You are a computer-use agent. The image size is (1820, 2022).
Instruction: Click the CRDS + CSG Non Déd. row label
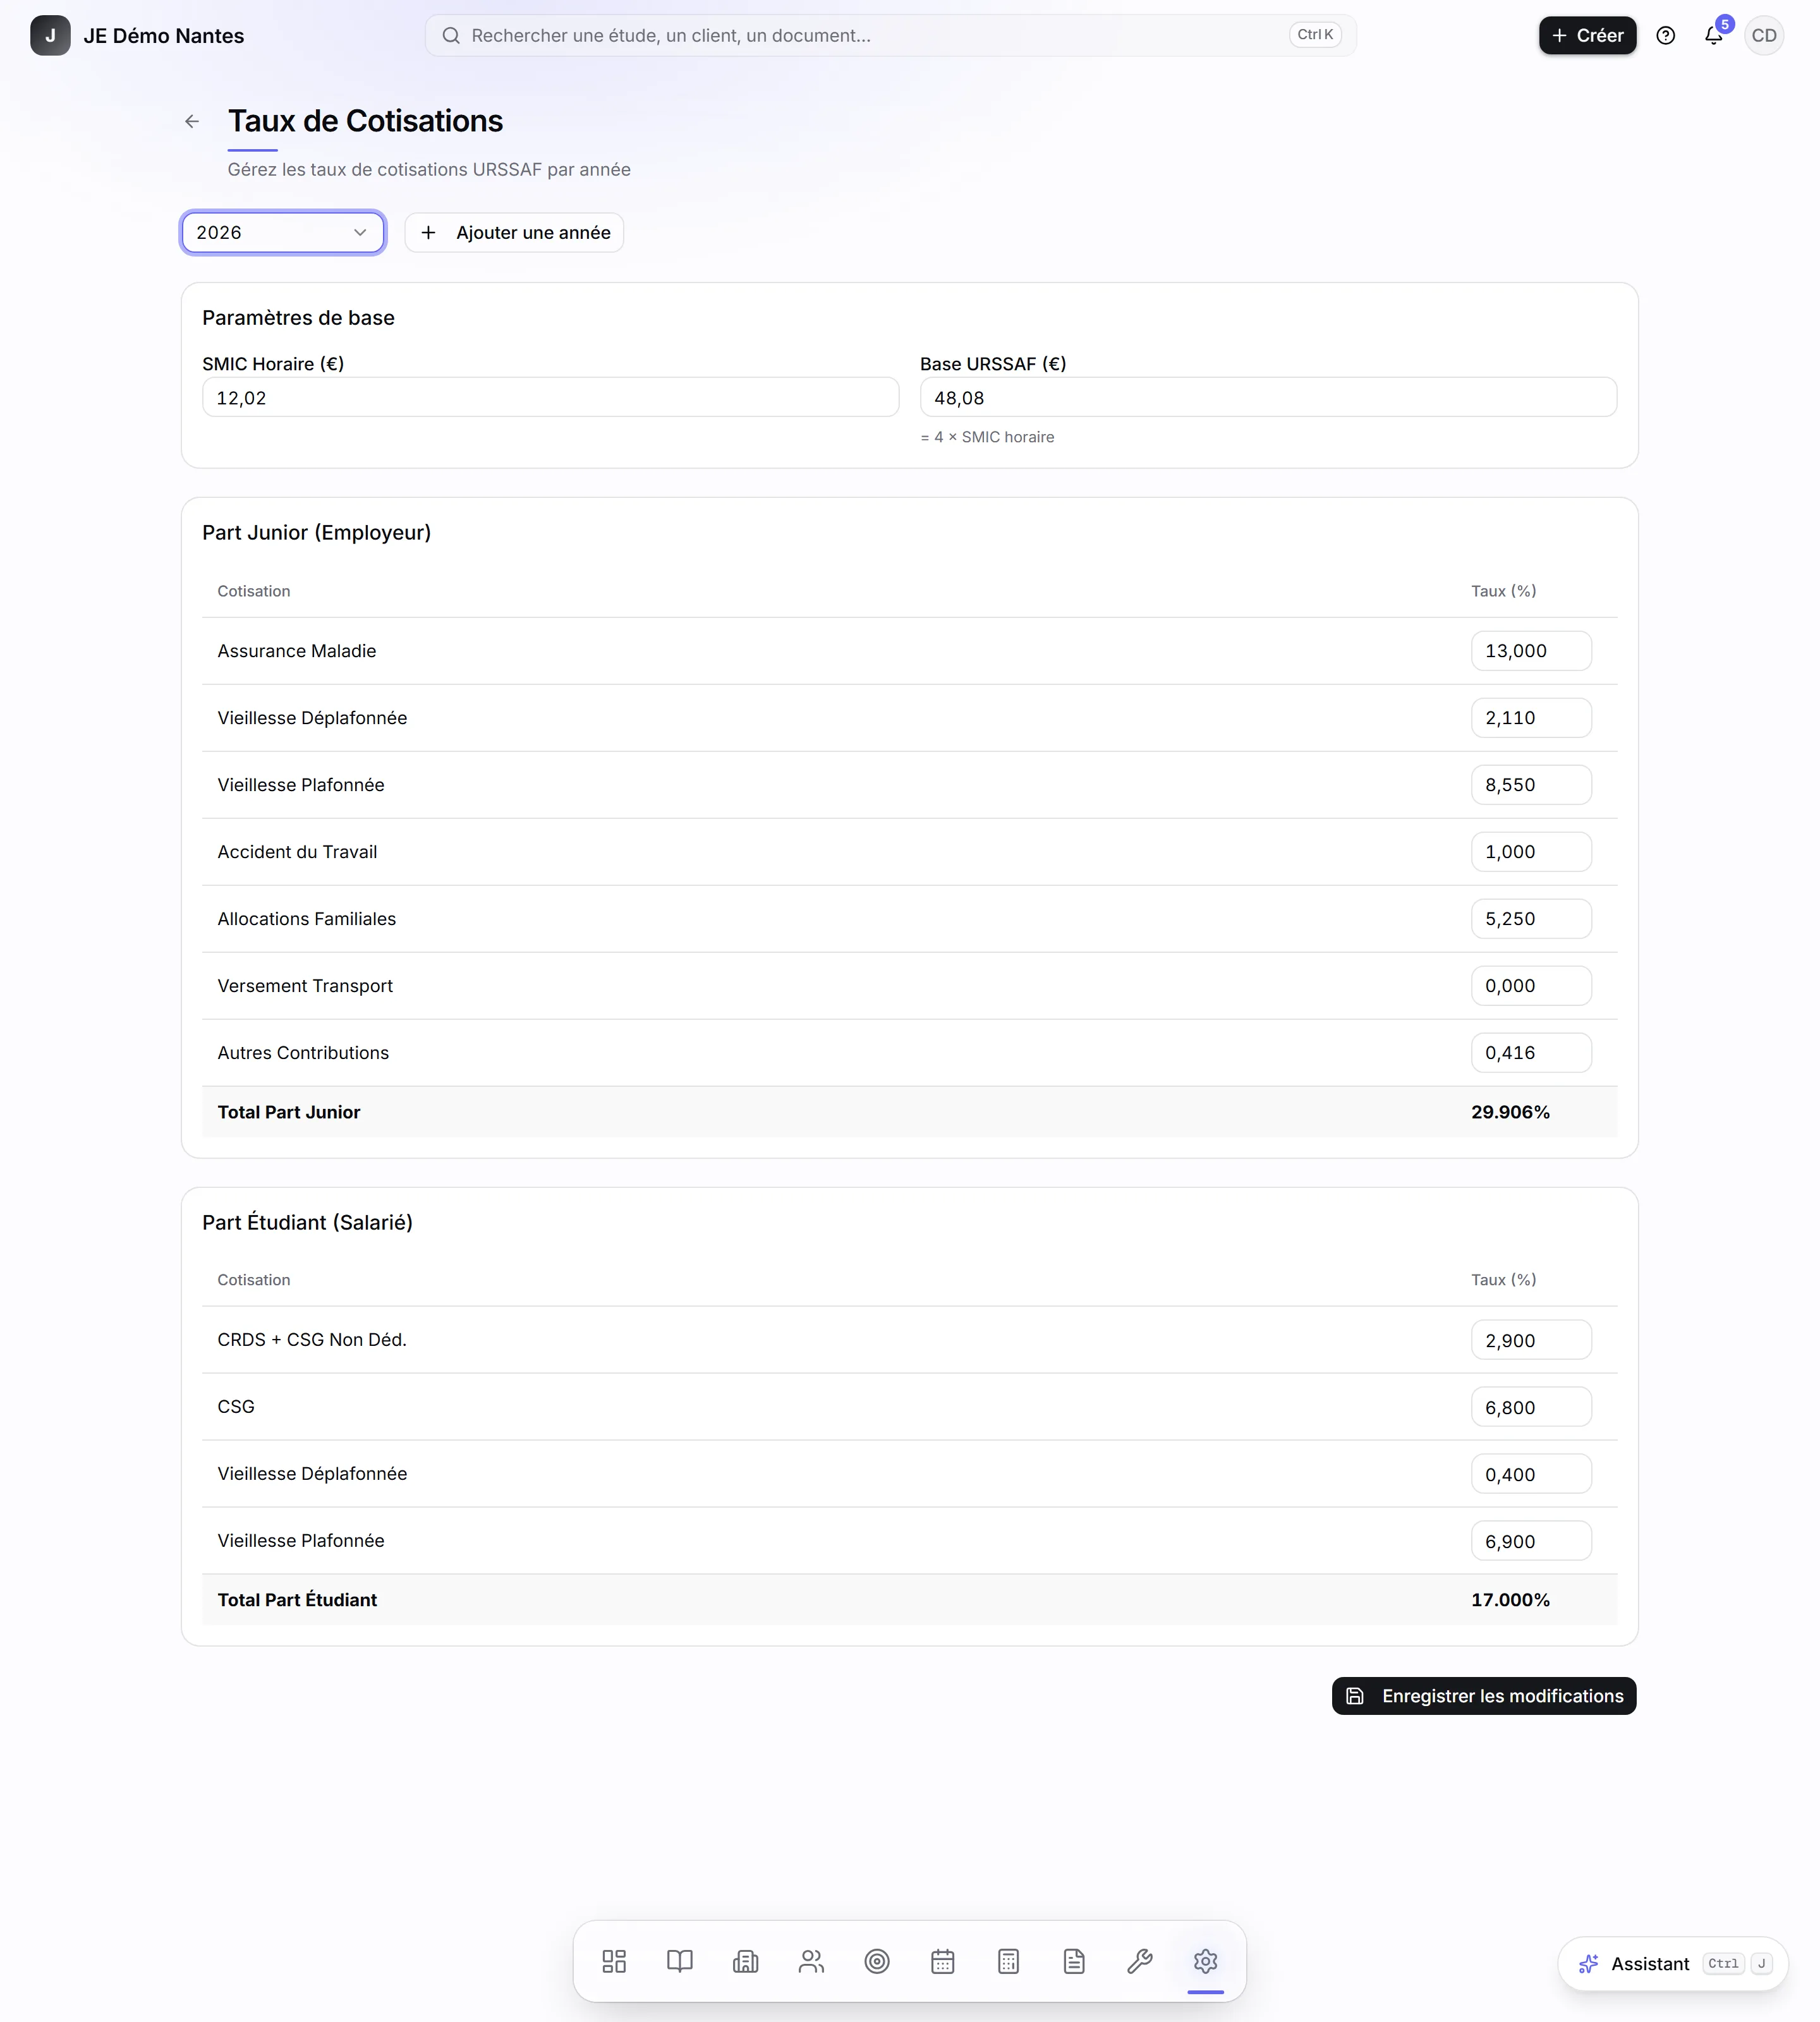pyautogui.click(x=312, y=1340)
